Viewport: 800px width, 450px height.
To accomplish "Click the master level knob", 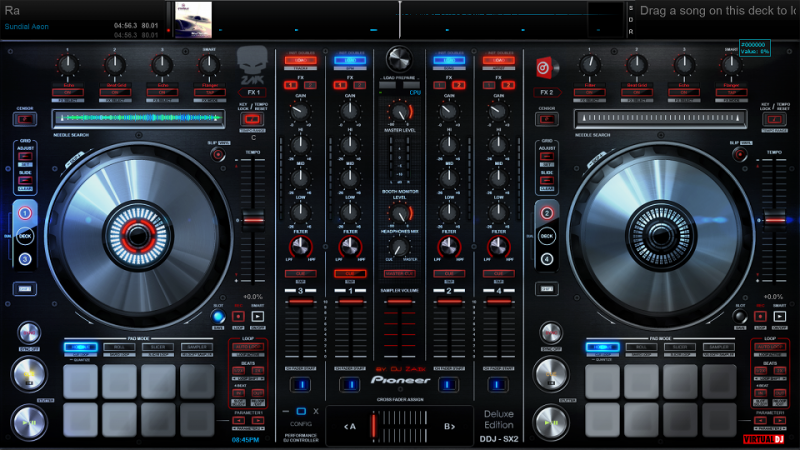I will 399,112.
